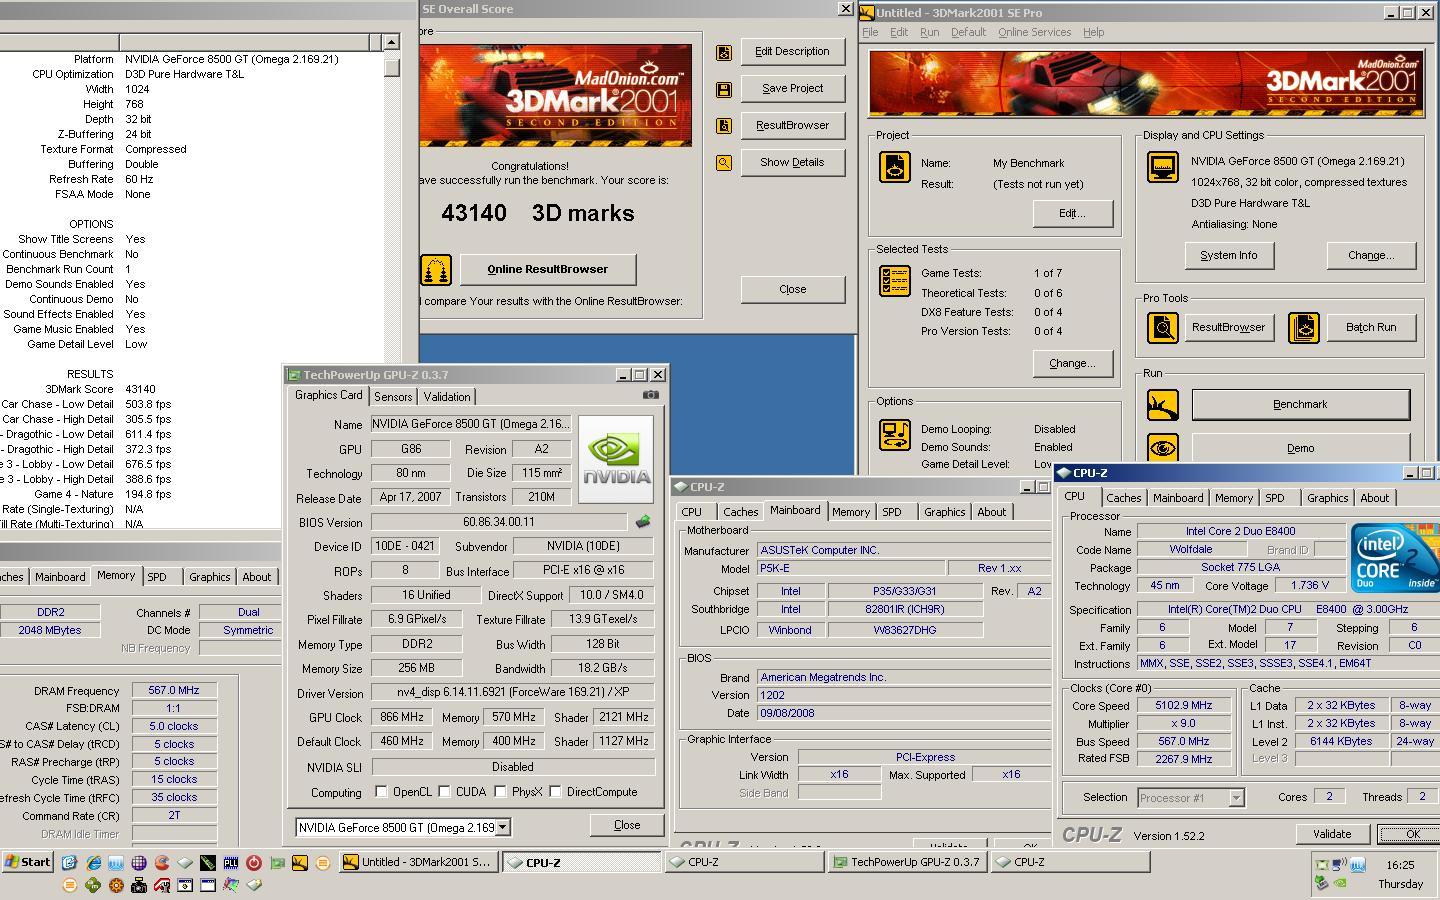Click the Online ResultBrowser button
Screen dimensions: 1440x900
pos(547,269)
